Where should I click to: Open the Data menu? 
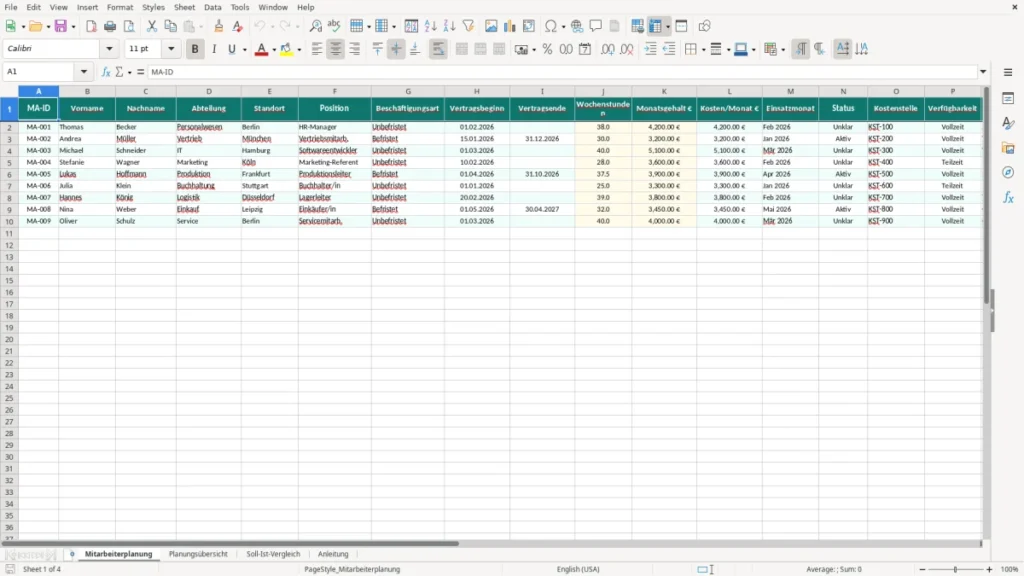(213, 7)
